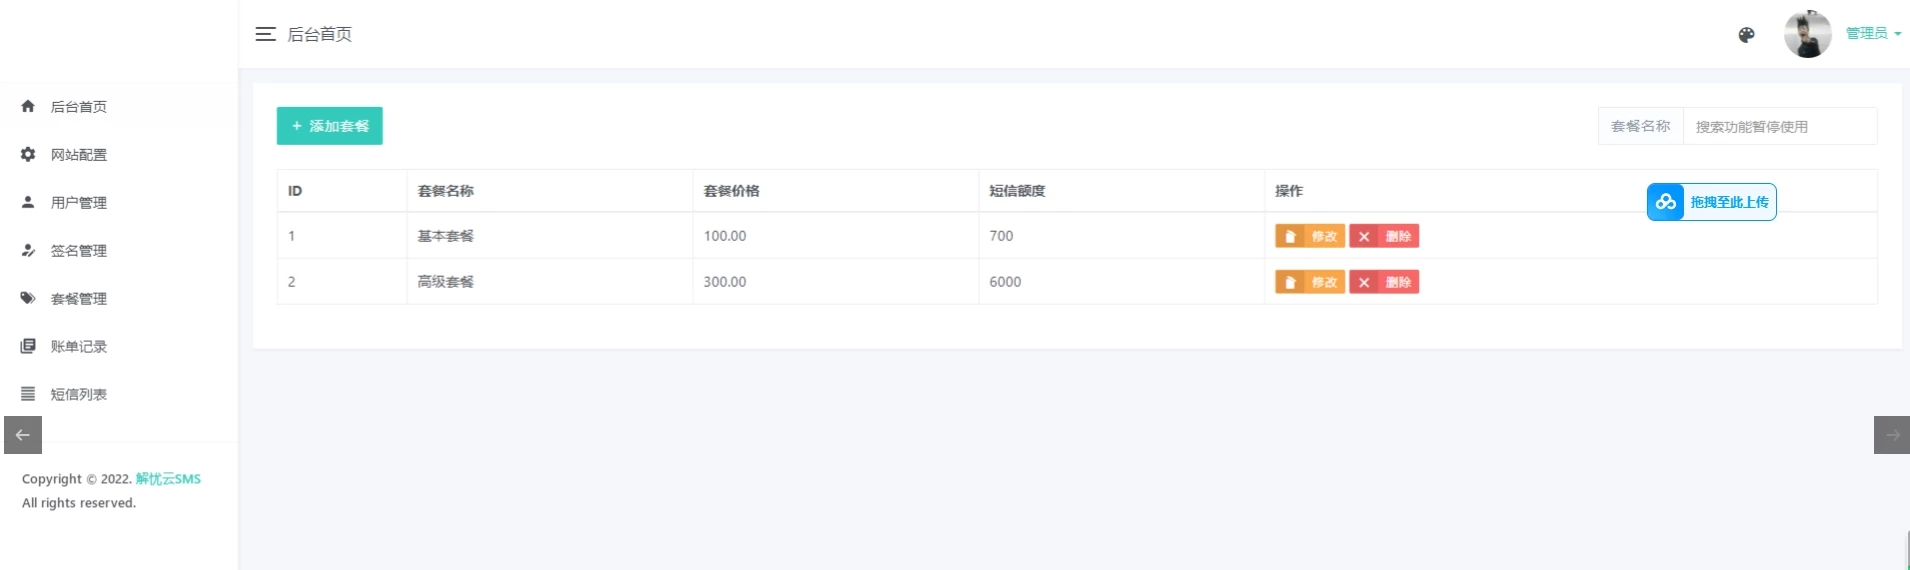Open 账单记录 in the sidebar menu
The width and height of the screenshot is (1910, 570).
(79, 347)
